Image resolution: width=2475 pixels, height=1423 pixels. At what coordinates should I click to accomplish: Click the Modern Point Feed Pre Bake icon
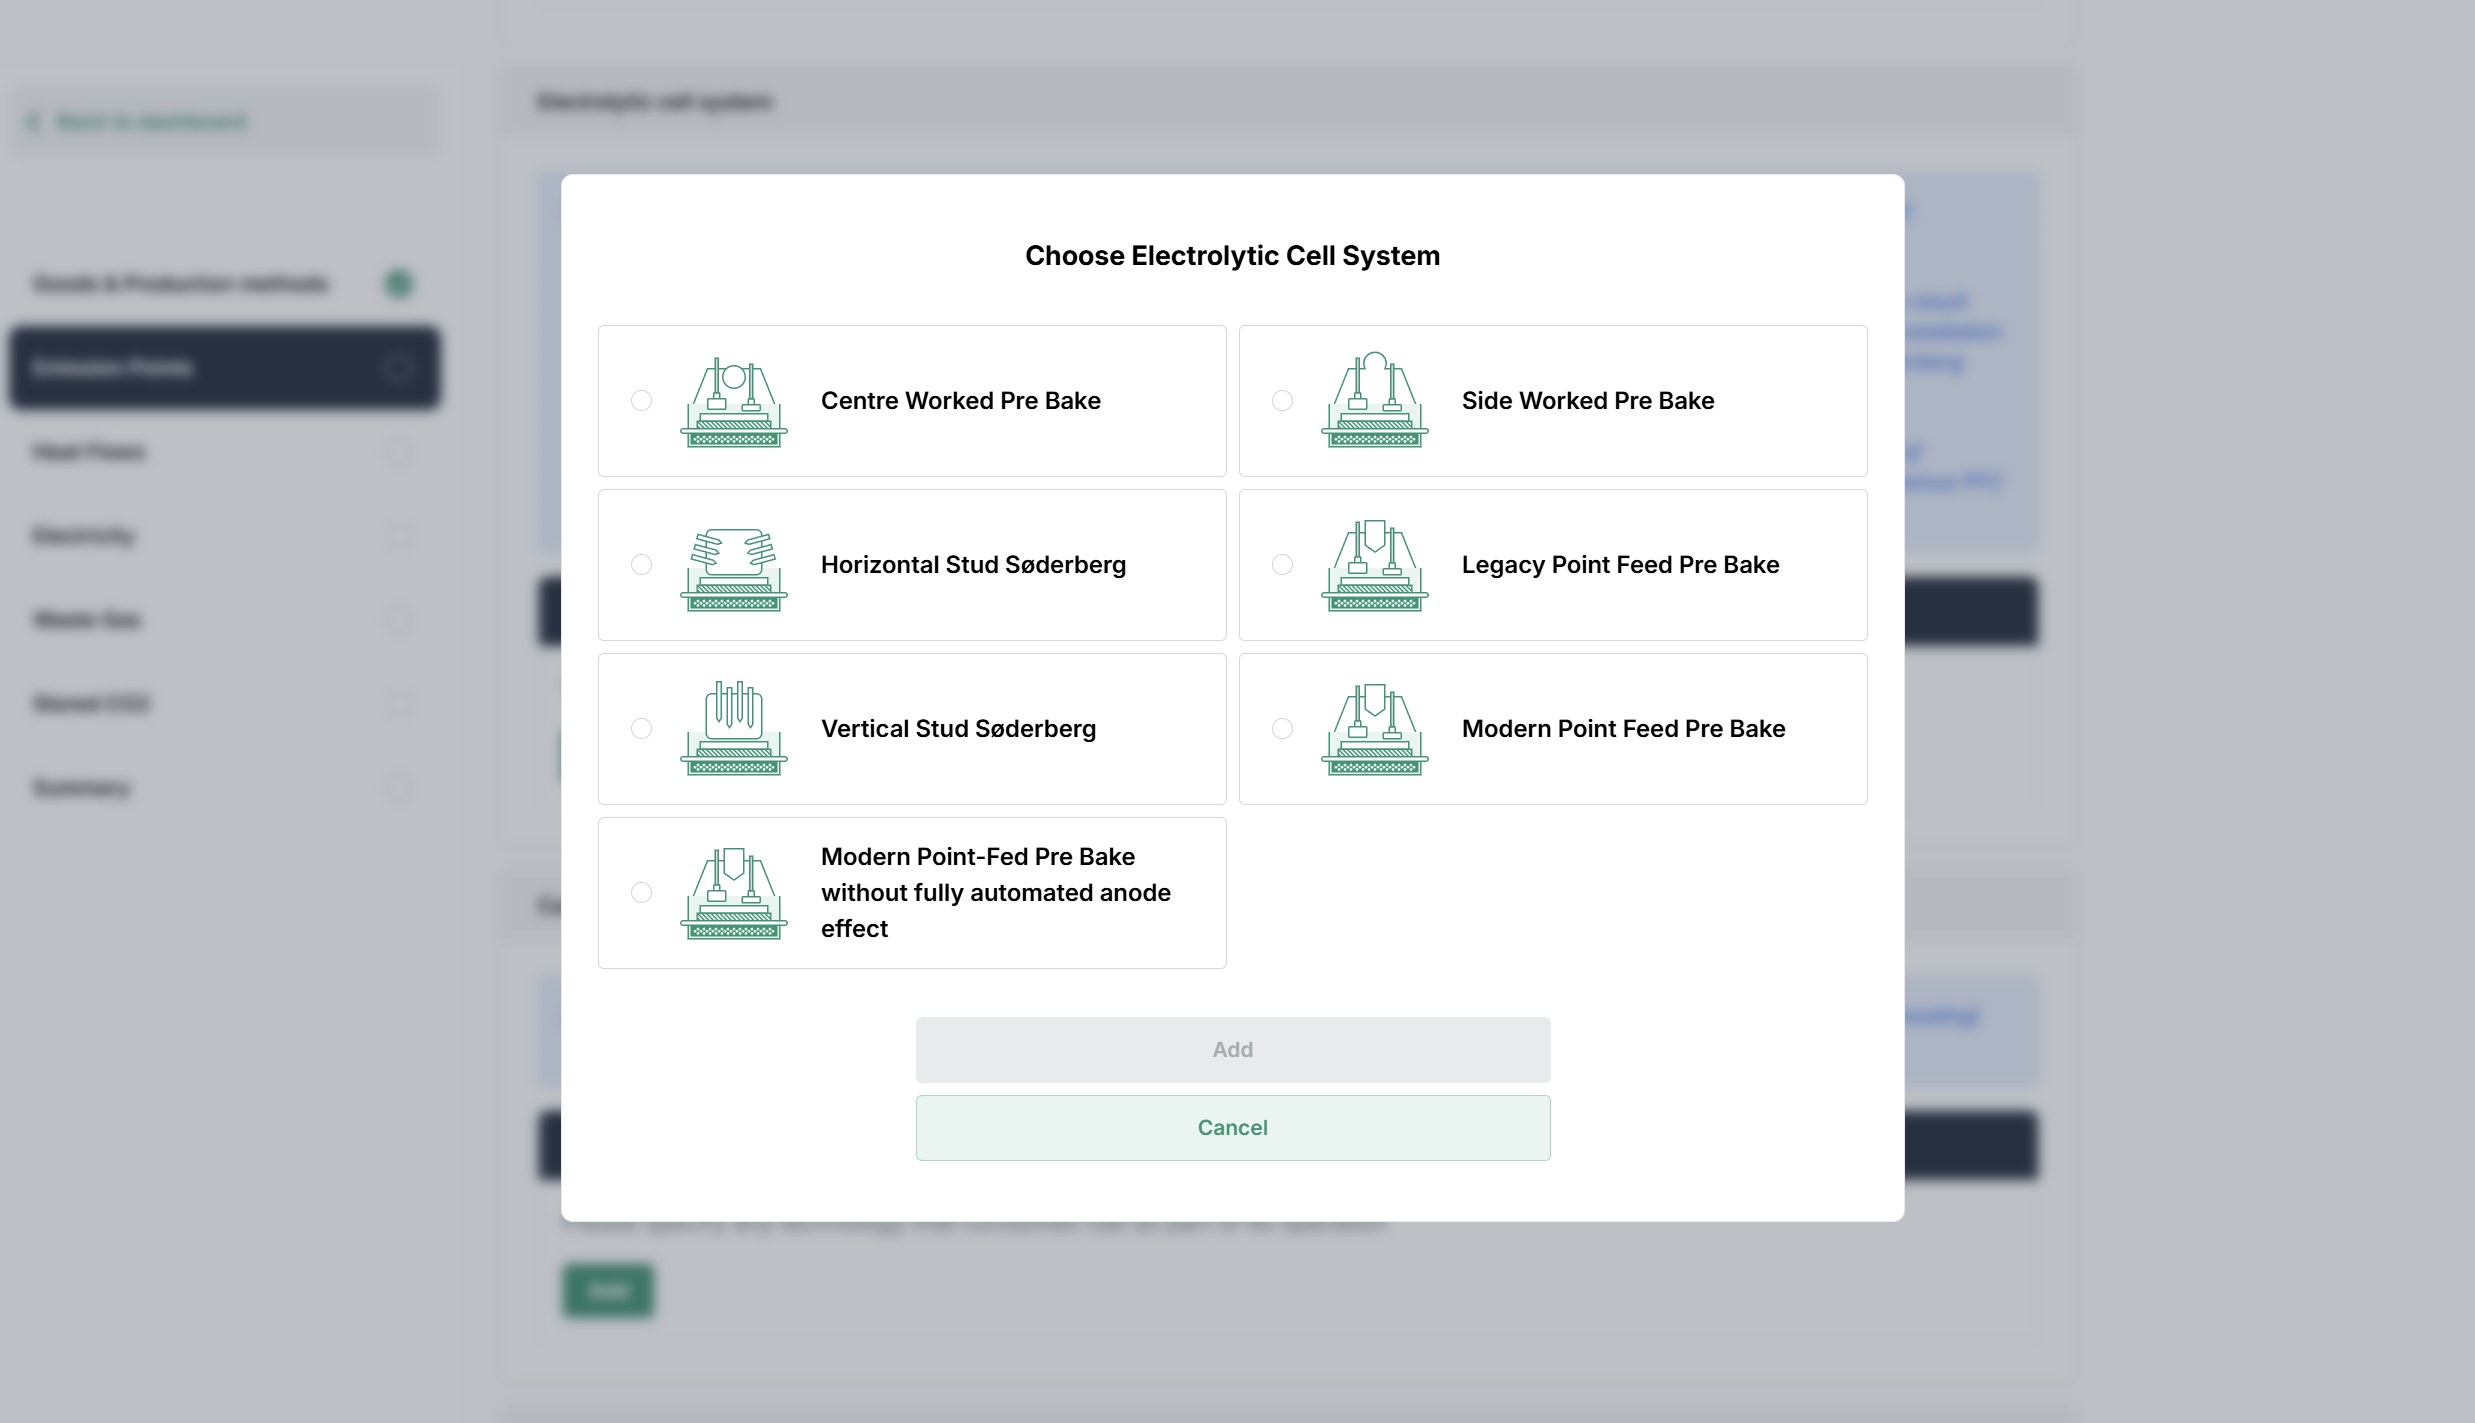(x=1375, y=729)
